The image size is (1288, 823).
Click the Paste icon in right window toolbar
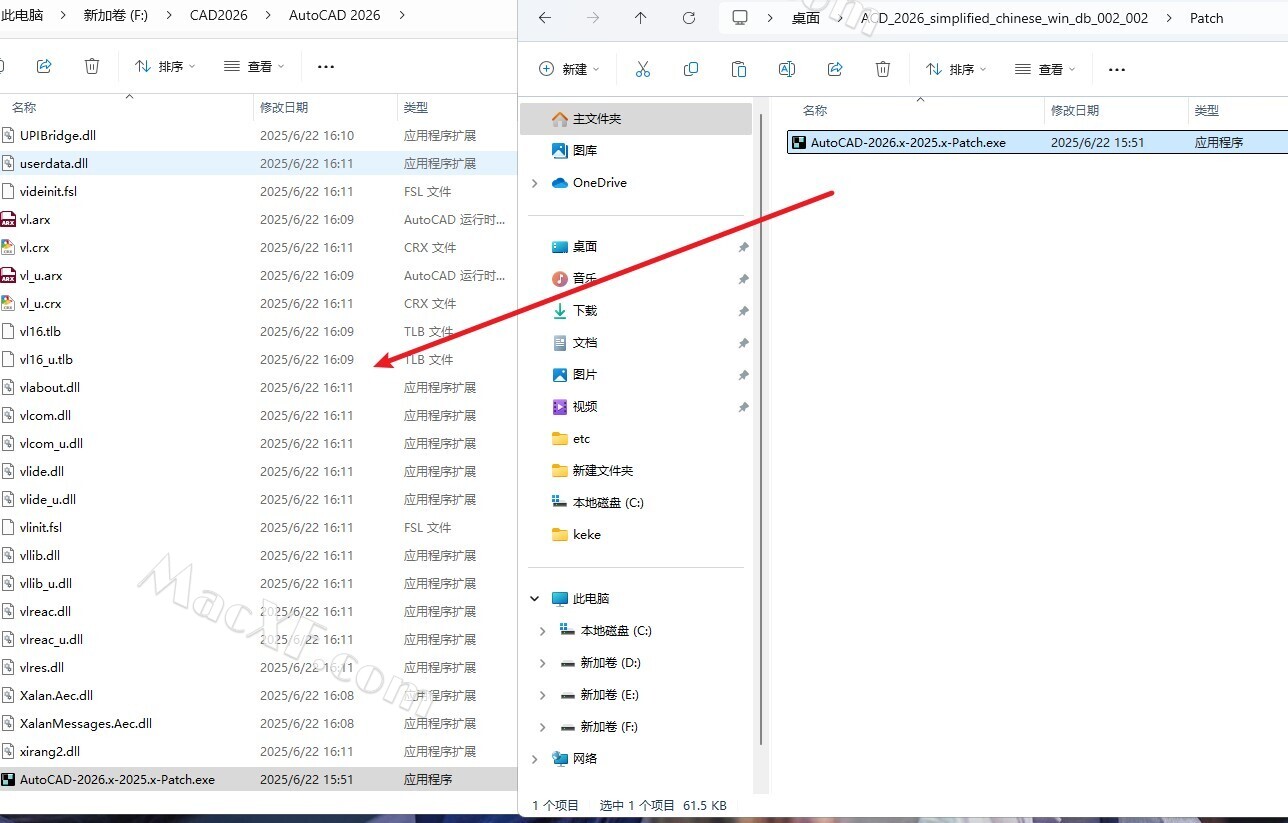(739, 69)
